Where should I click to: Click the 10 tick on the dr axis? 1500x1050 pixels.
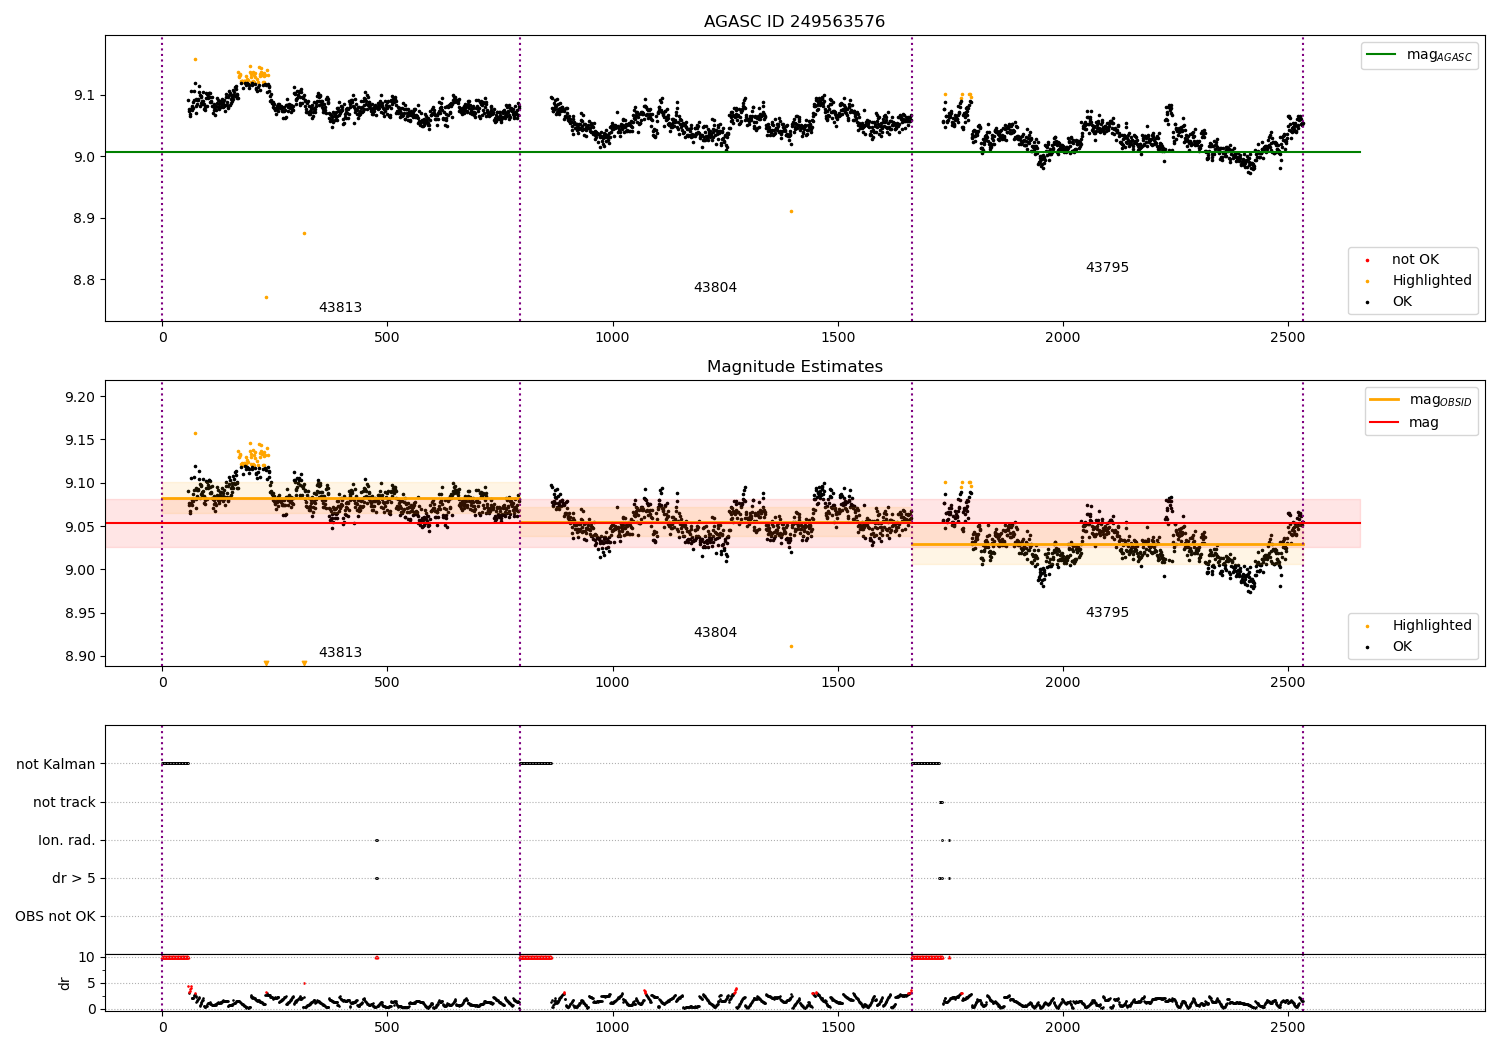coord(87,958)
